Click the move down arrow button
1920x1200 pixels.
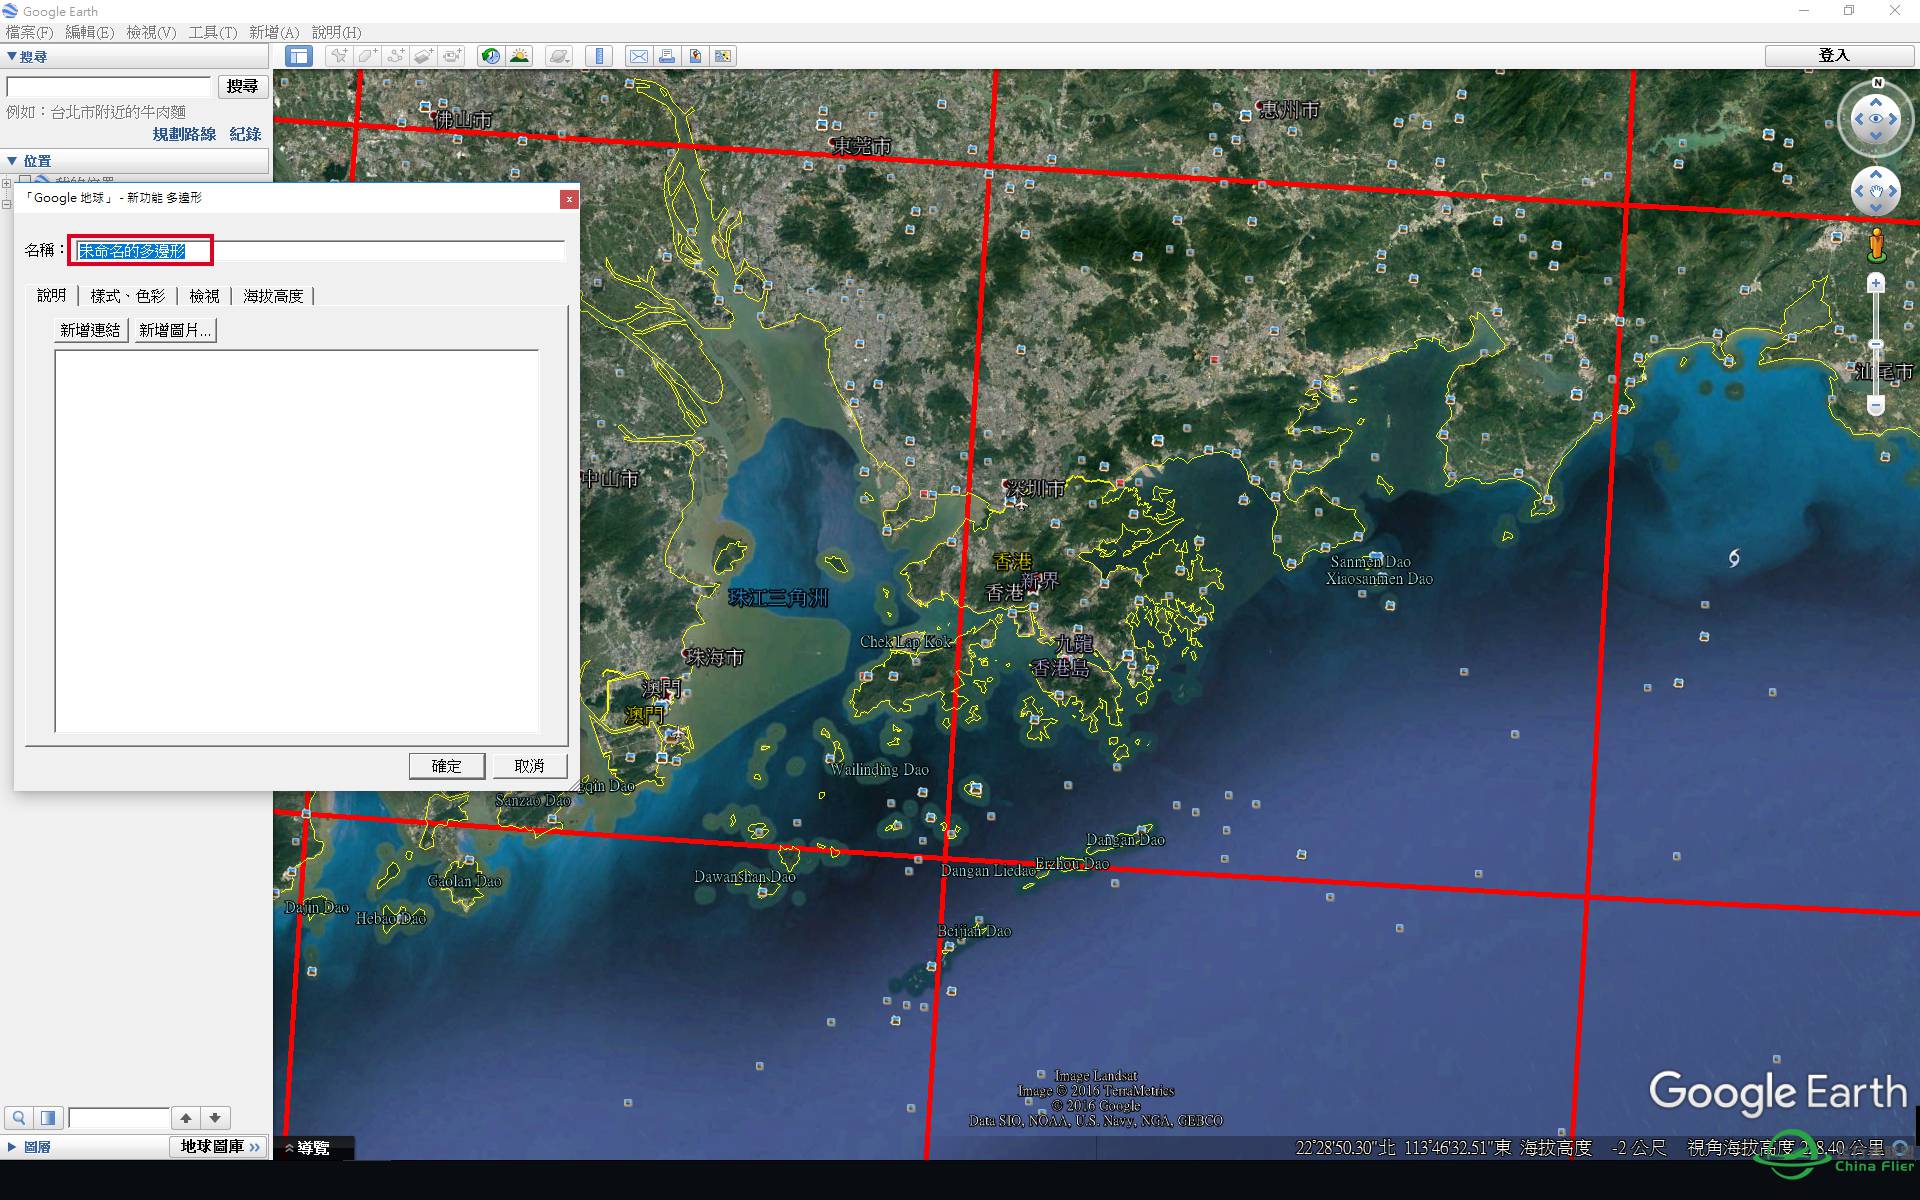pos(215,1118)
